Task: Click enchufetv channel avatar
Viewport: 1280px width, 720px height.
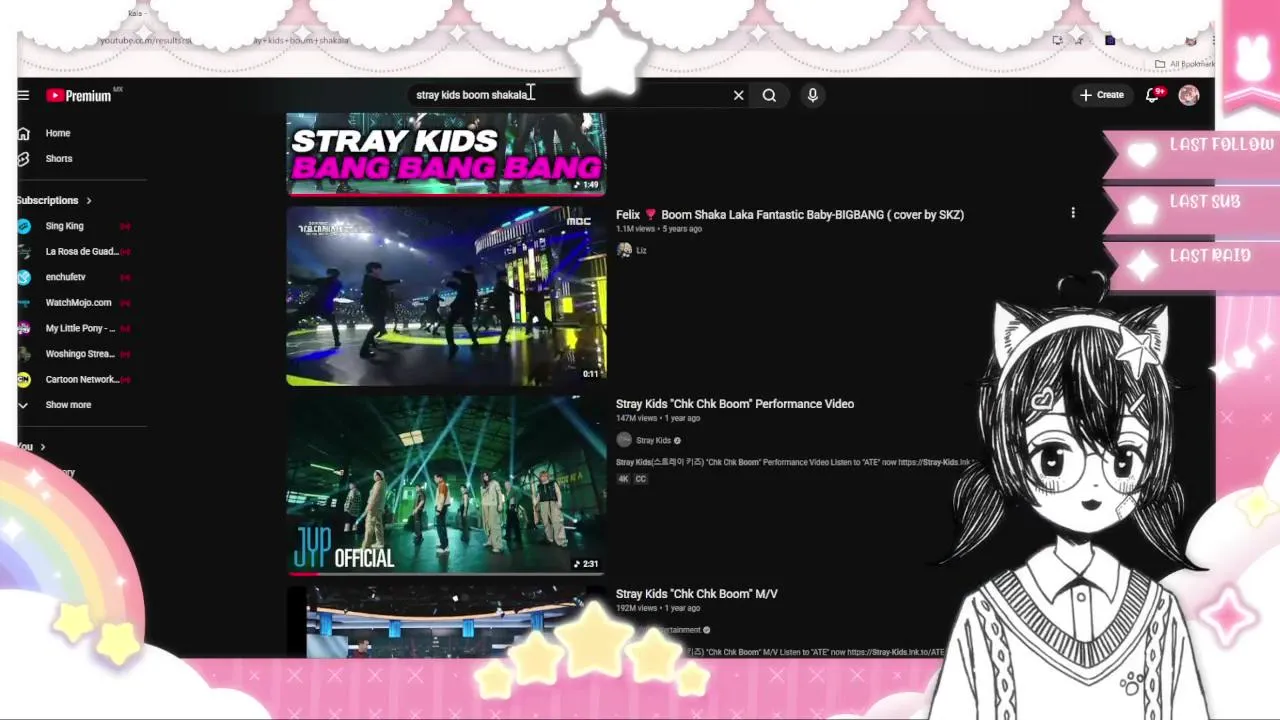Action: point(23,277)
